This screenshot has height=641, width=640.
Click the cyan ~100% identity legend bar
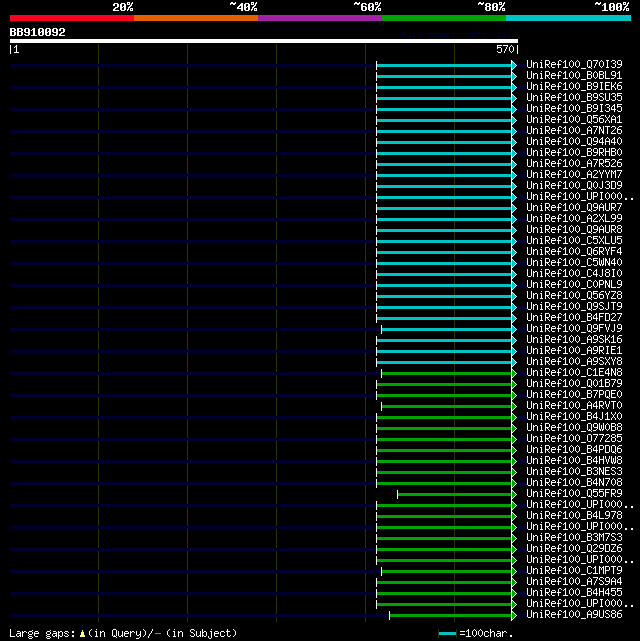(x=568, y=18)
